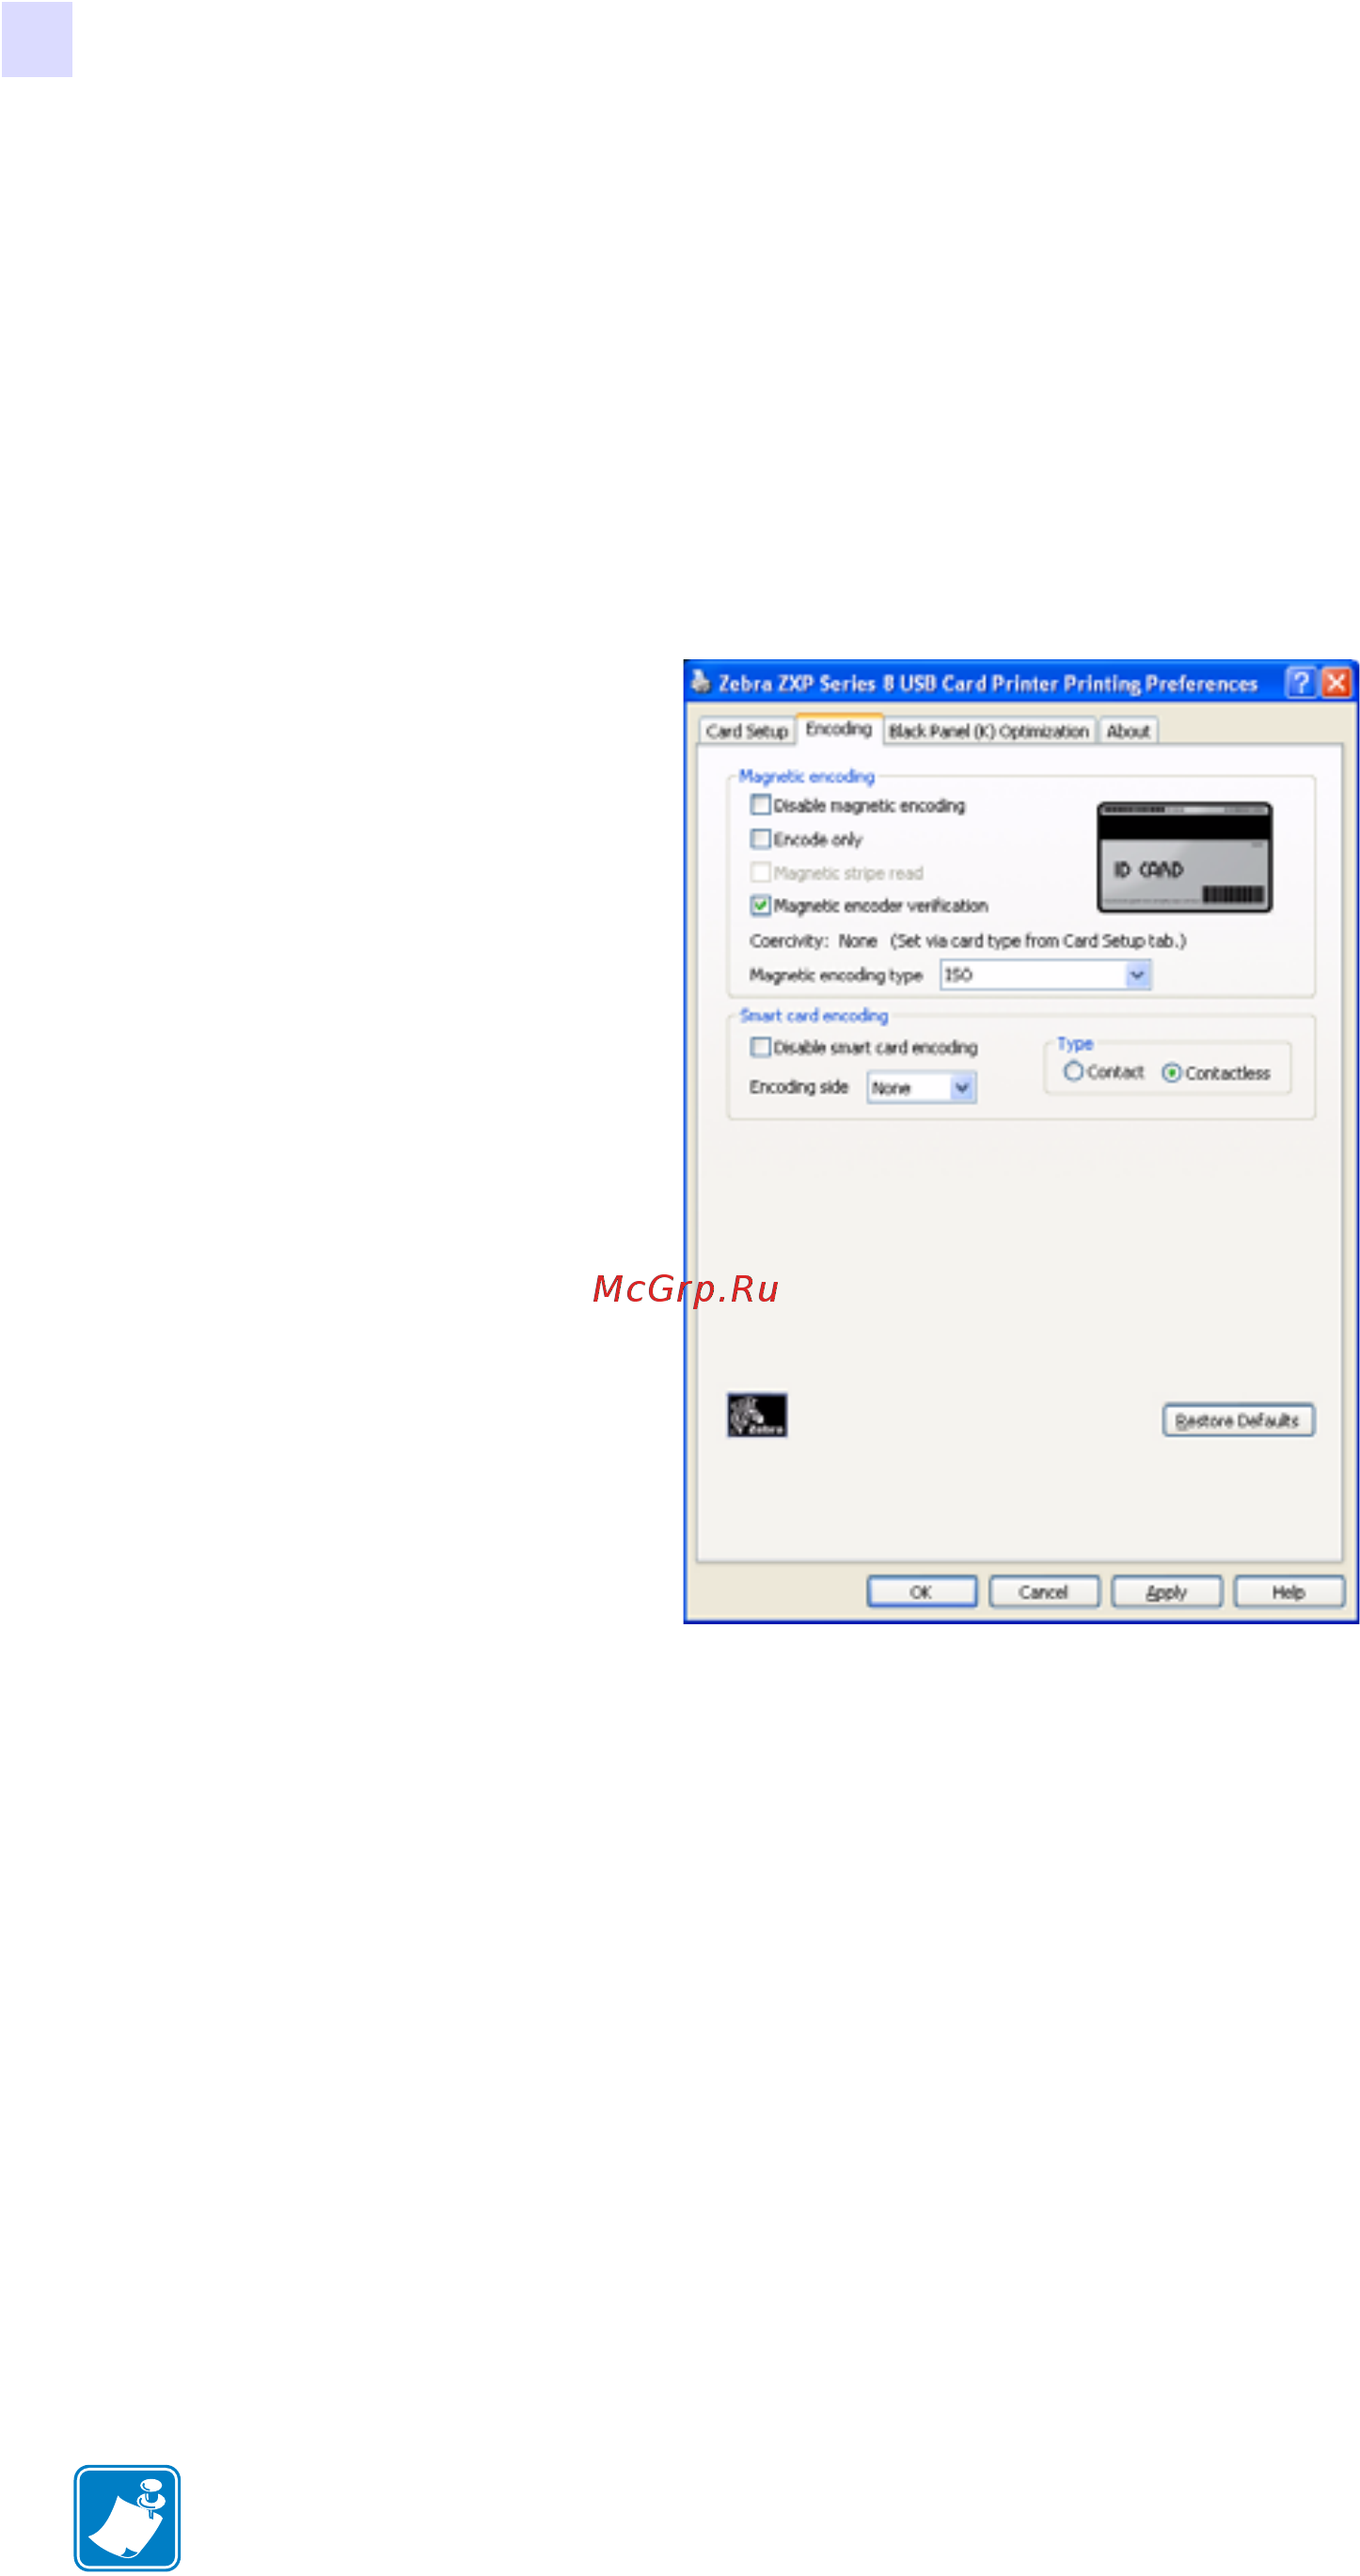Confirm with the OK button
This screenshot has height=2576, width=1360.
(x=921, y=1592)
